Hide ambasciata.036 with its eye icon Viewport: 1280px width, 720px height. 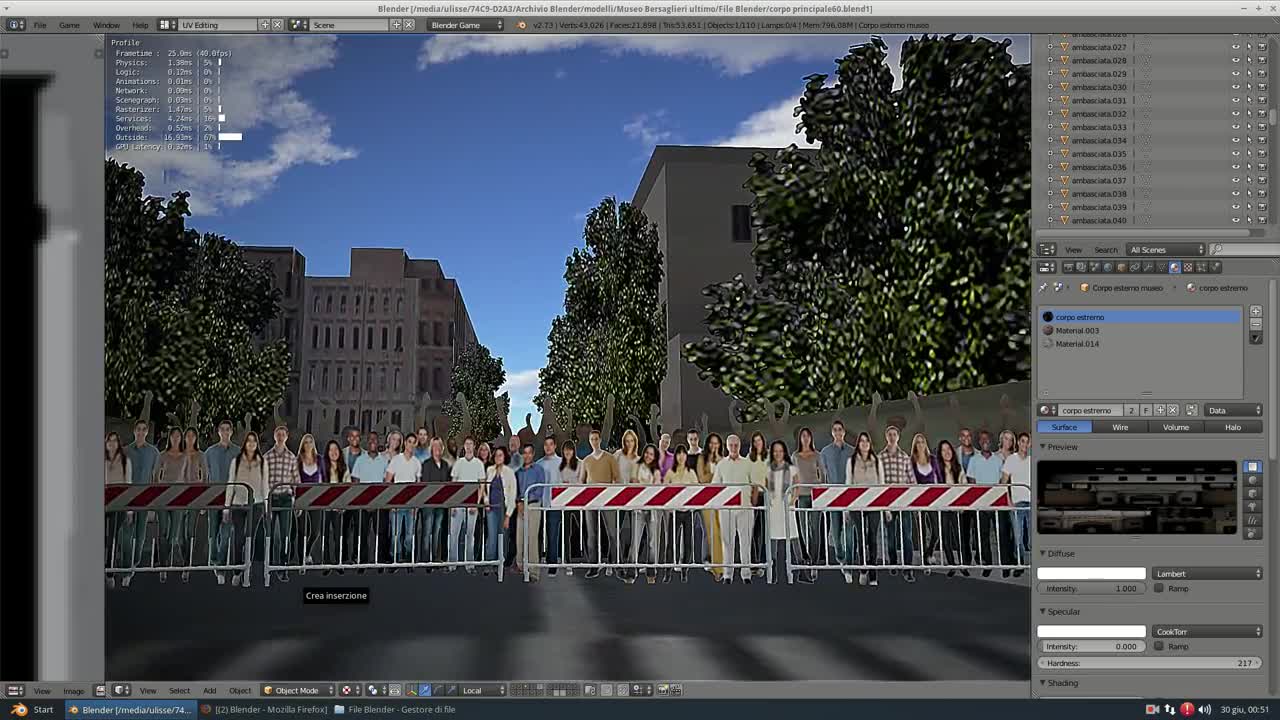(x=1235, y=167)
